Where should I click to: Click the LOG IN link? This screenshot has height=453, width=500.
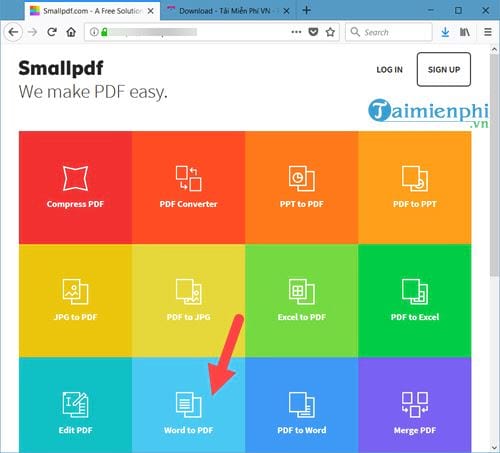point(389,70)
